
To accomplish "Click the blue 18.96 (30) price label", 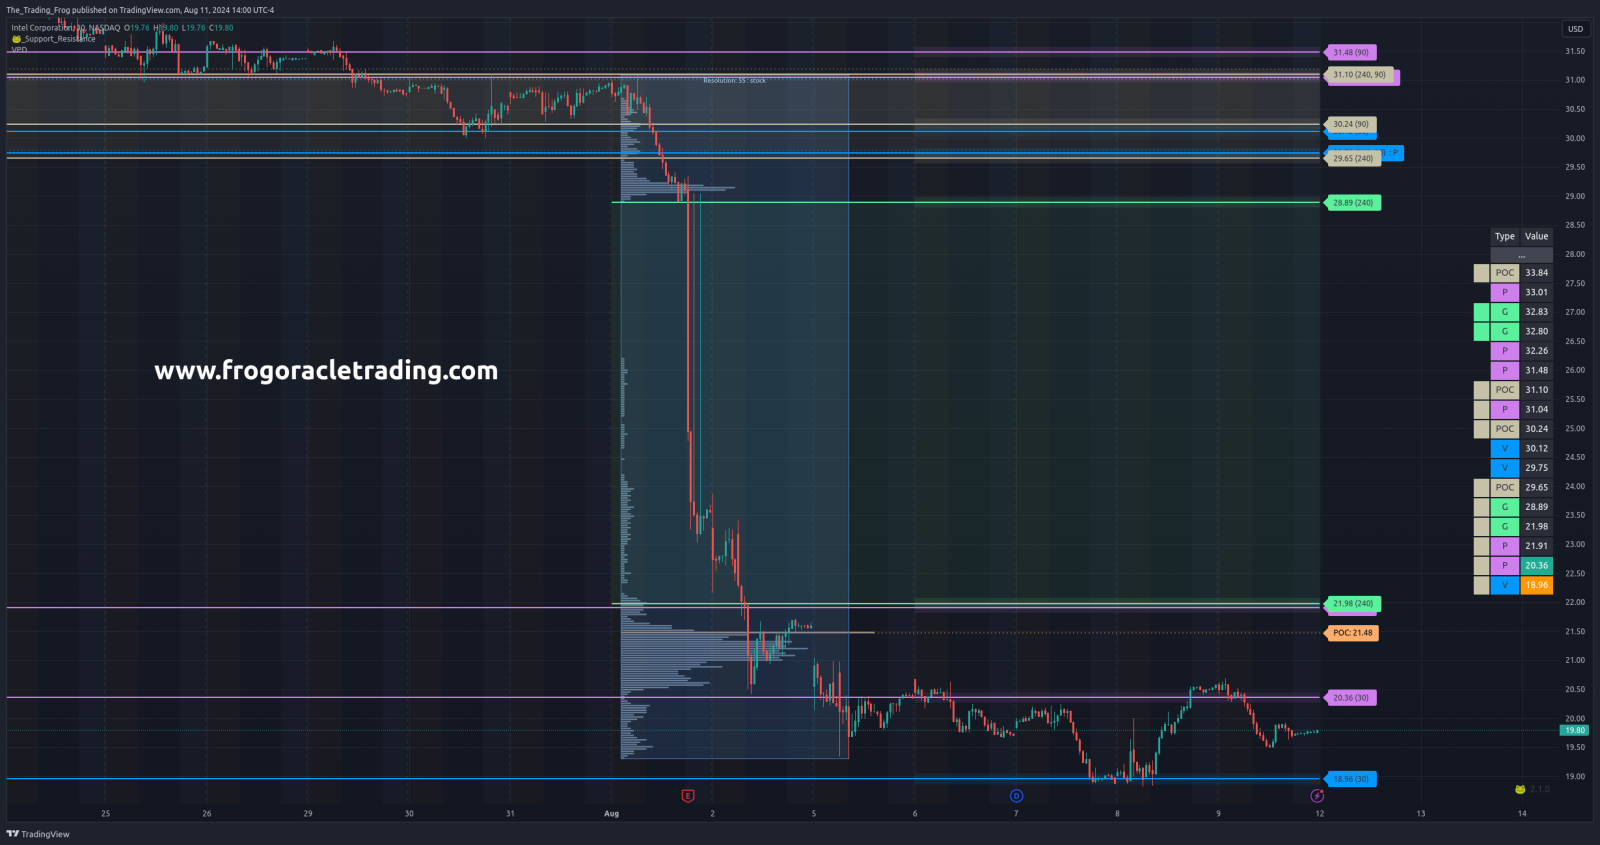I will pyautogui.click(x=1351, y=778).
